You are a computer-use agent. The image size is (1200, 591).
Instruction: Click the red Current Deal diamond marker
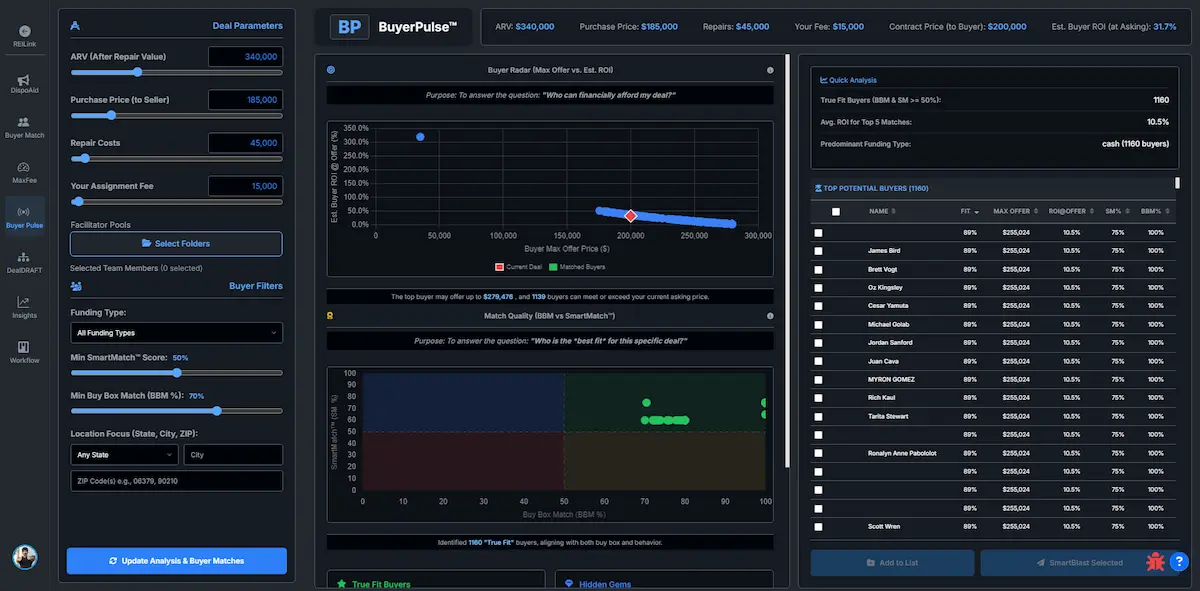coord(630,215)
